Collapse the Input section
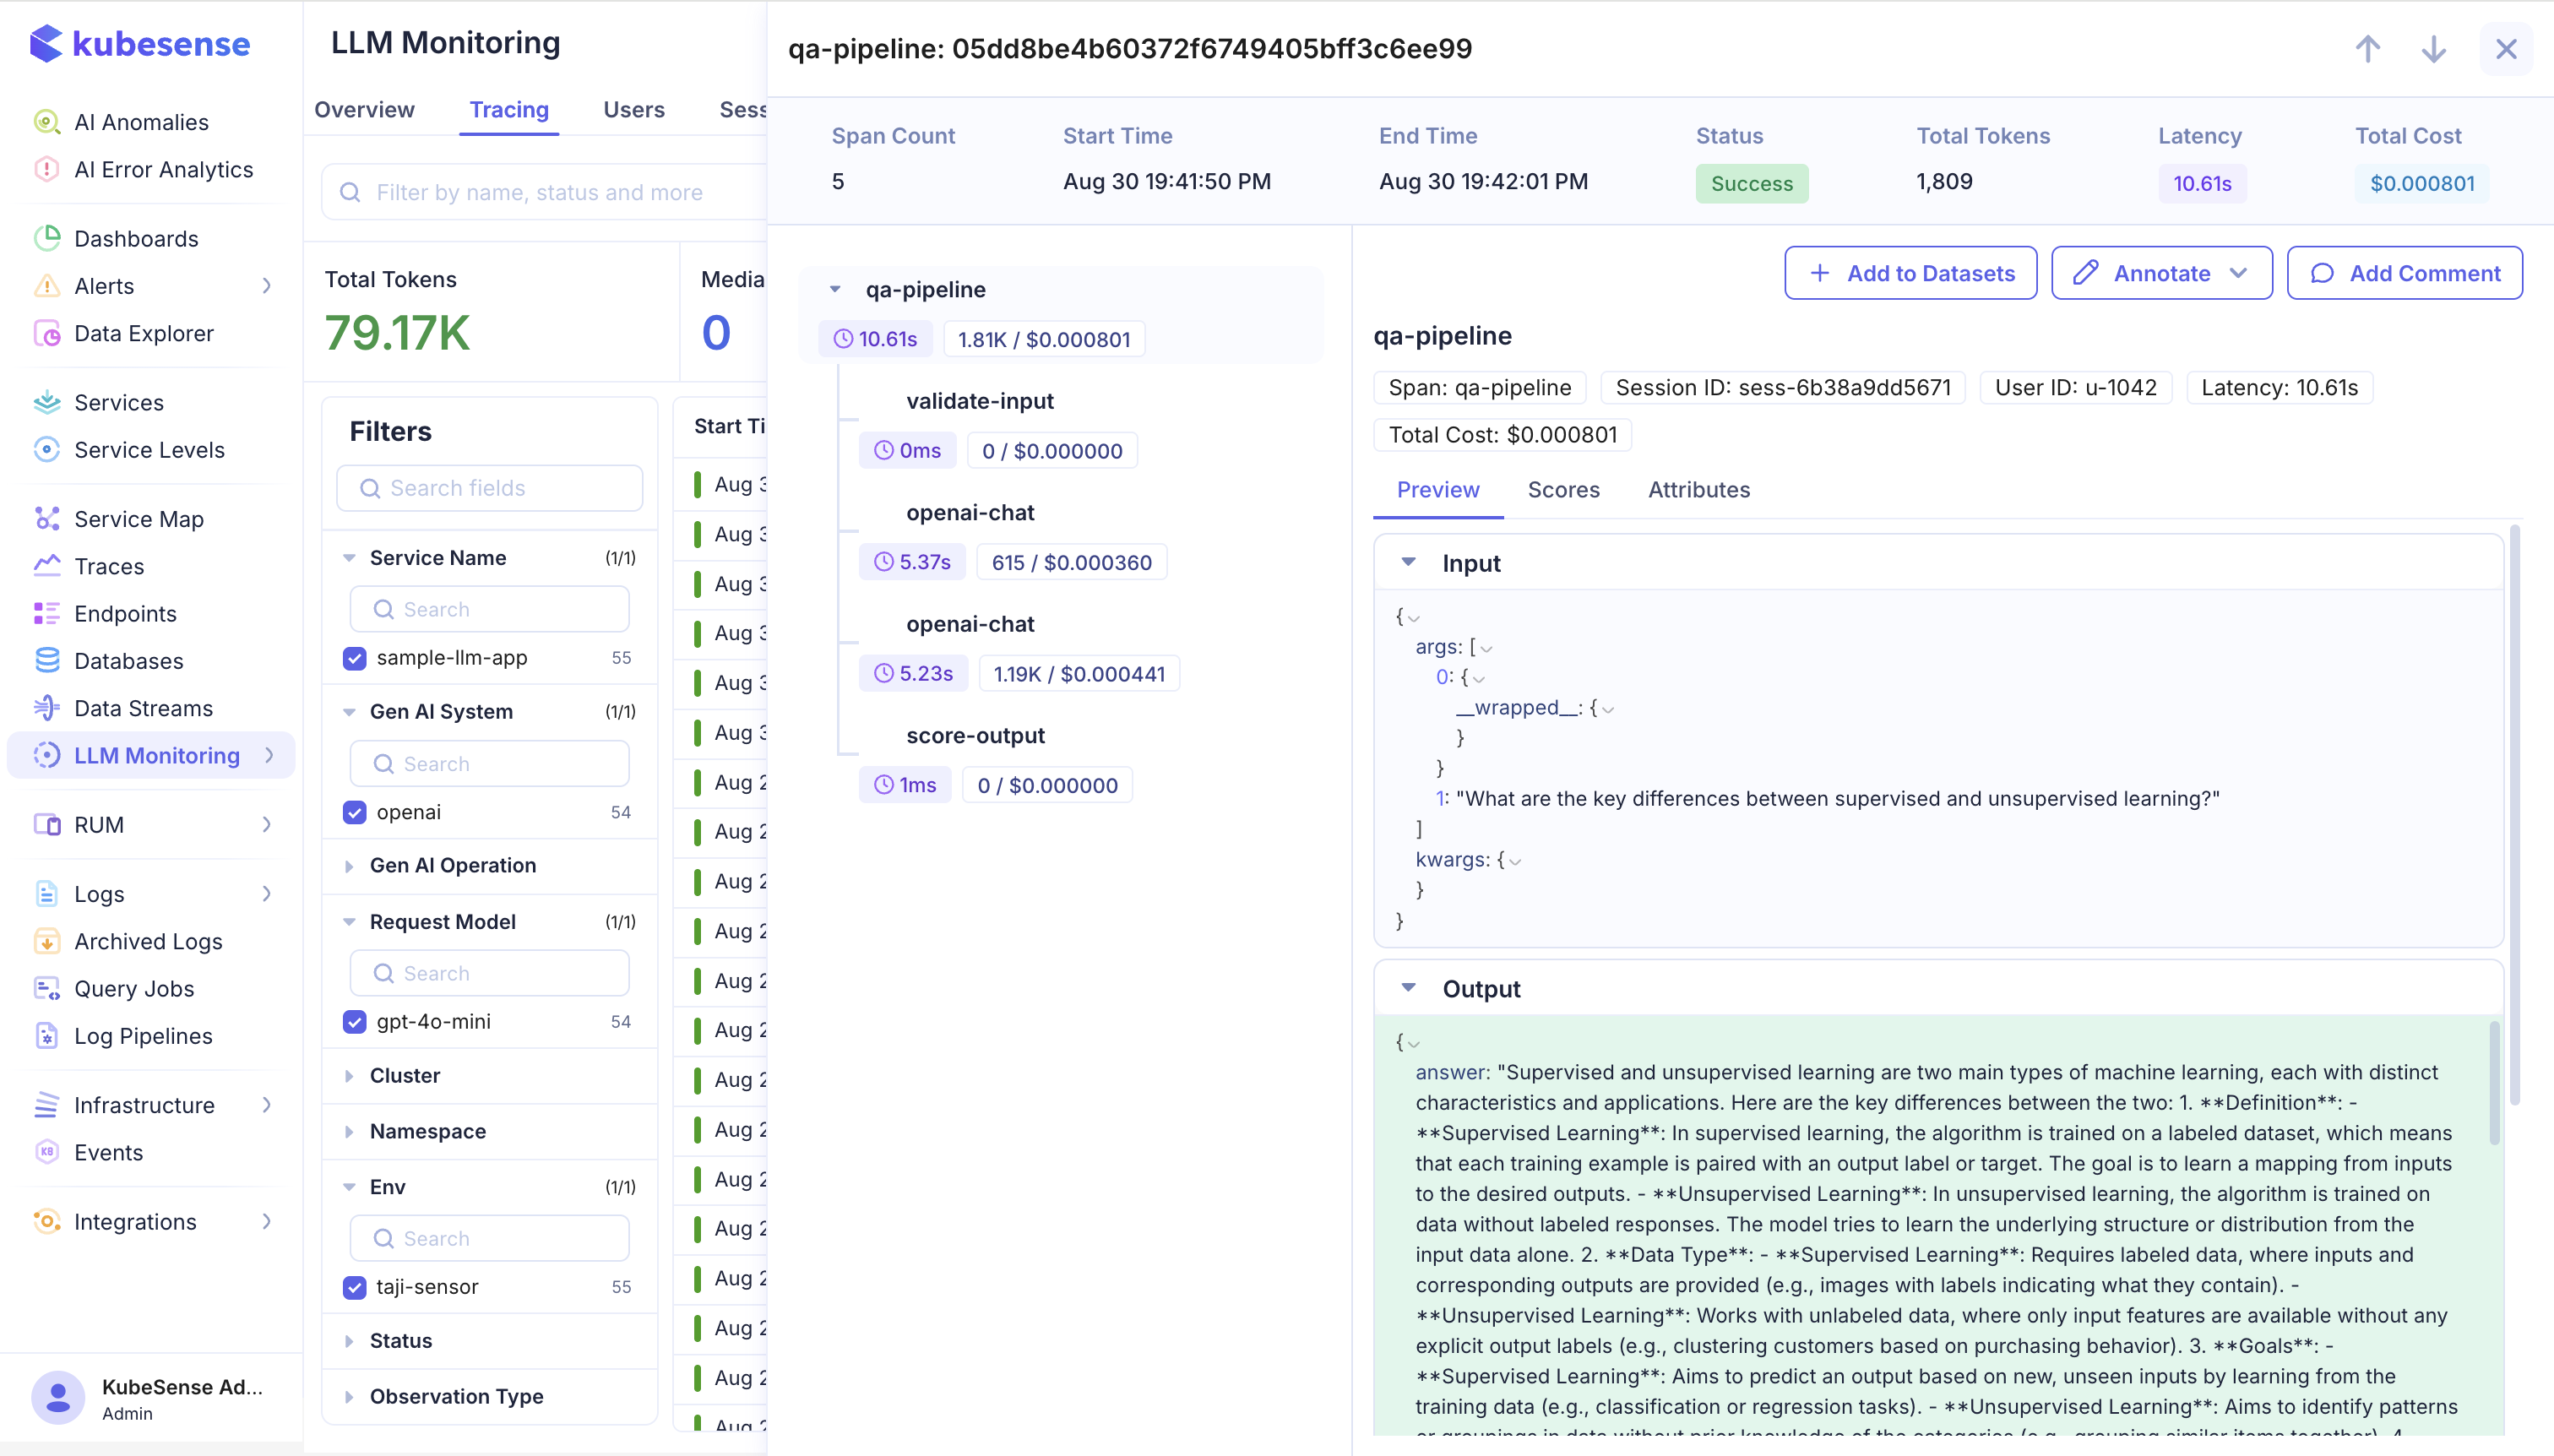The height and width of the screenshot is (1456, 2554). pos(1408,562)
